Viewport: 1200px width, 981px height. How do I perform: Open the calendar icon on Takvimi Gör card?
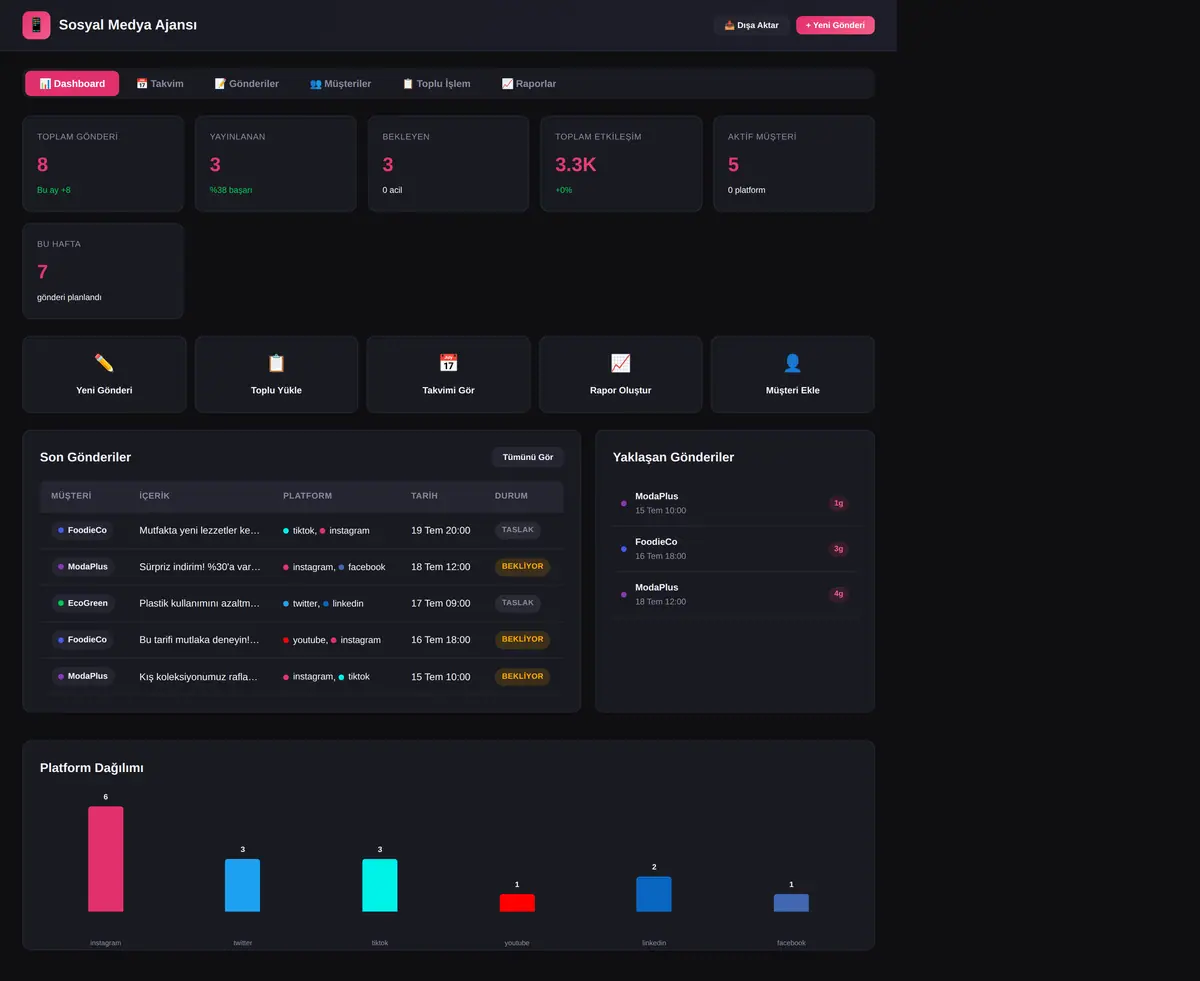coord(448,363)
